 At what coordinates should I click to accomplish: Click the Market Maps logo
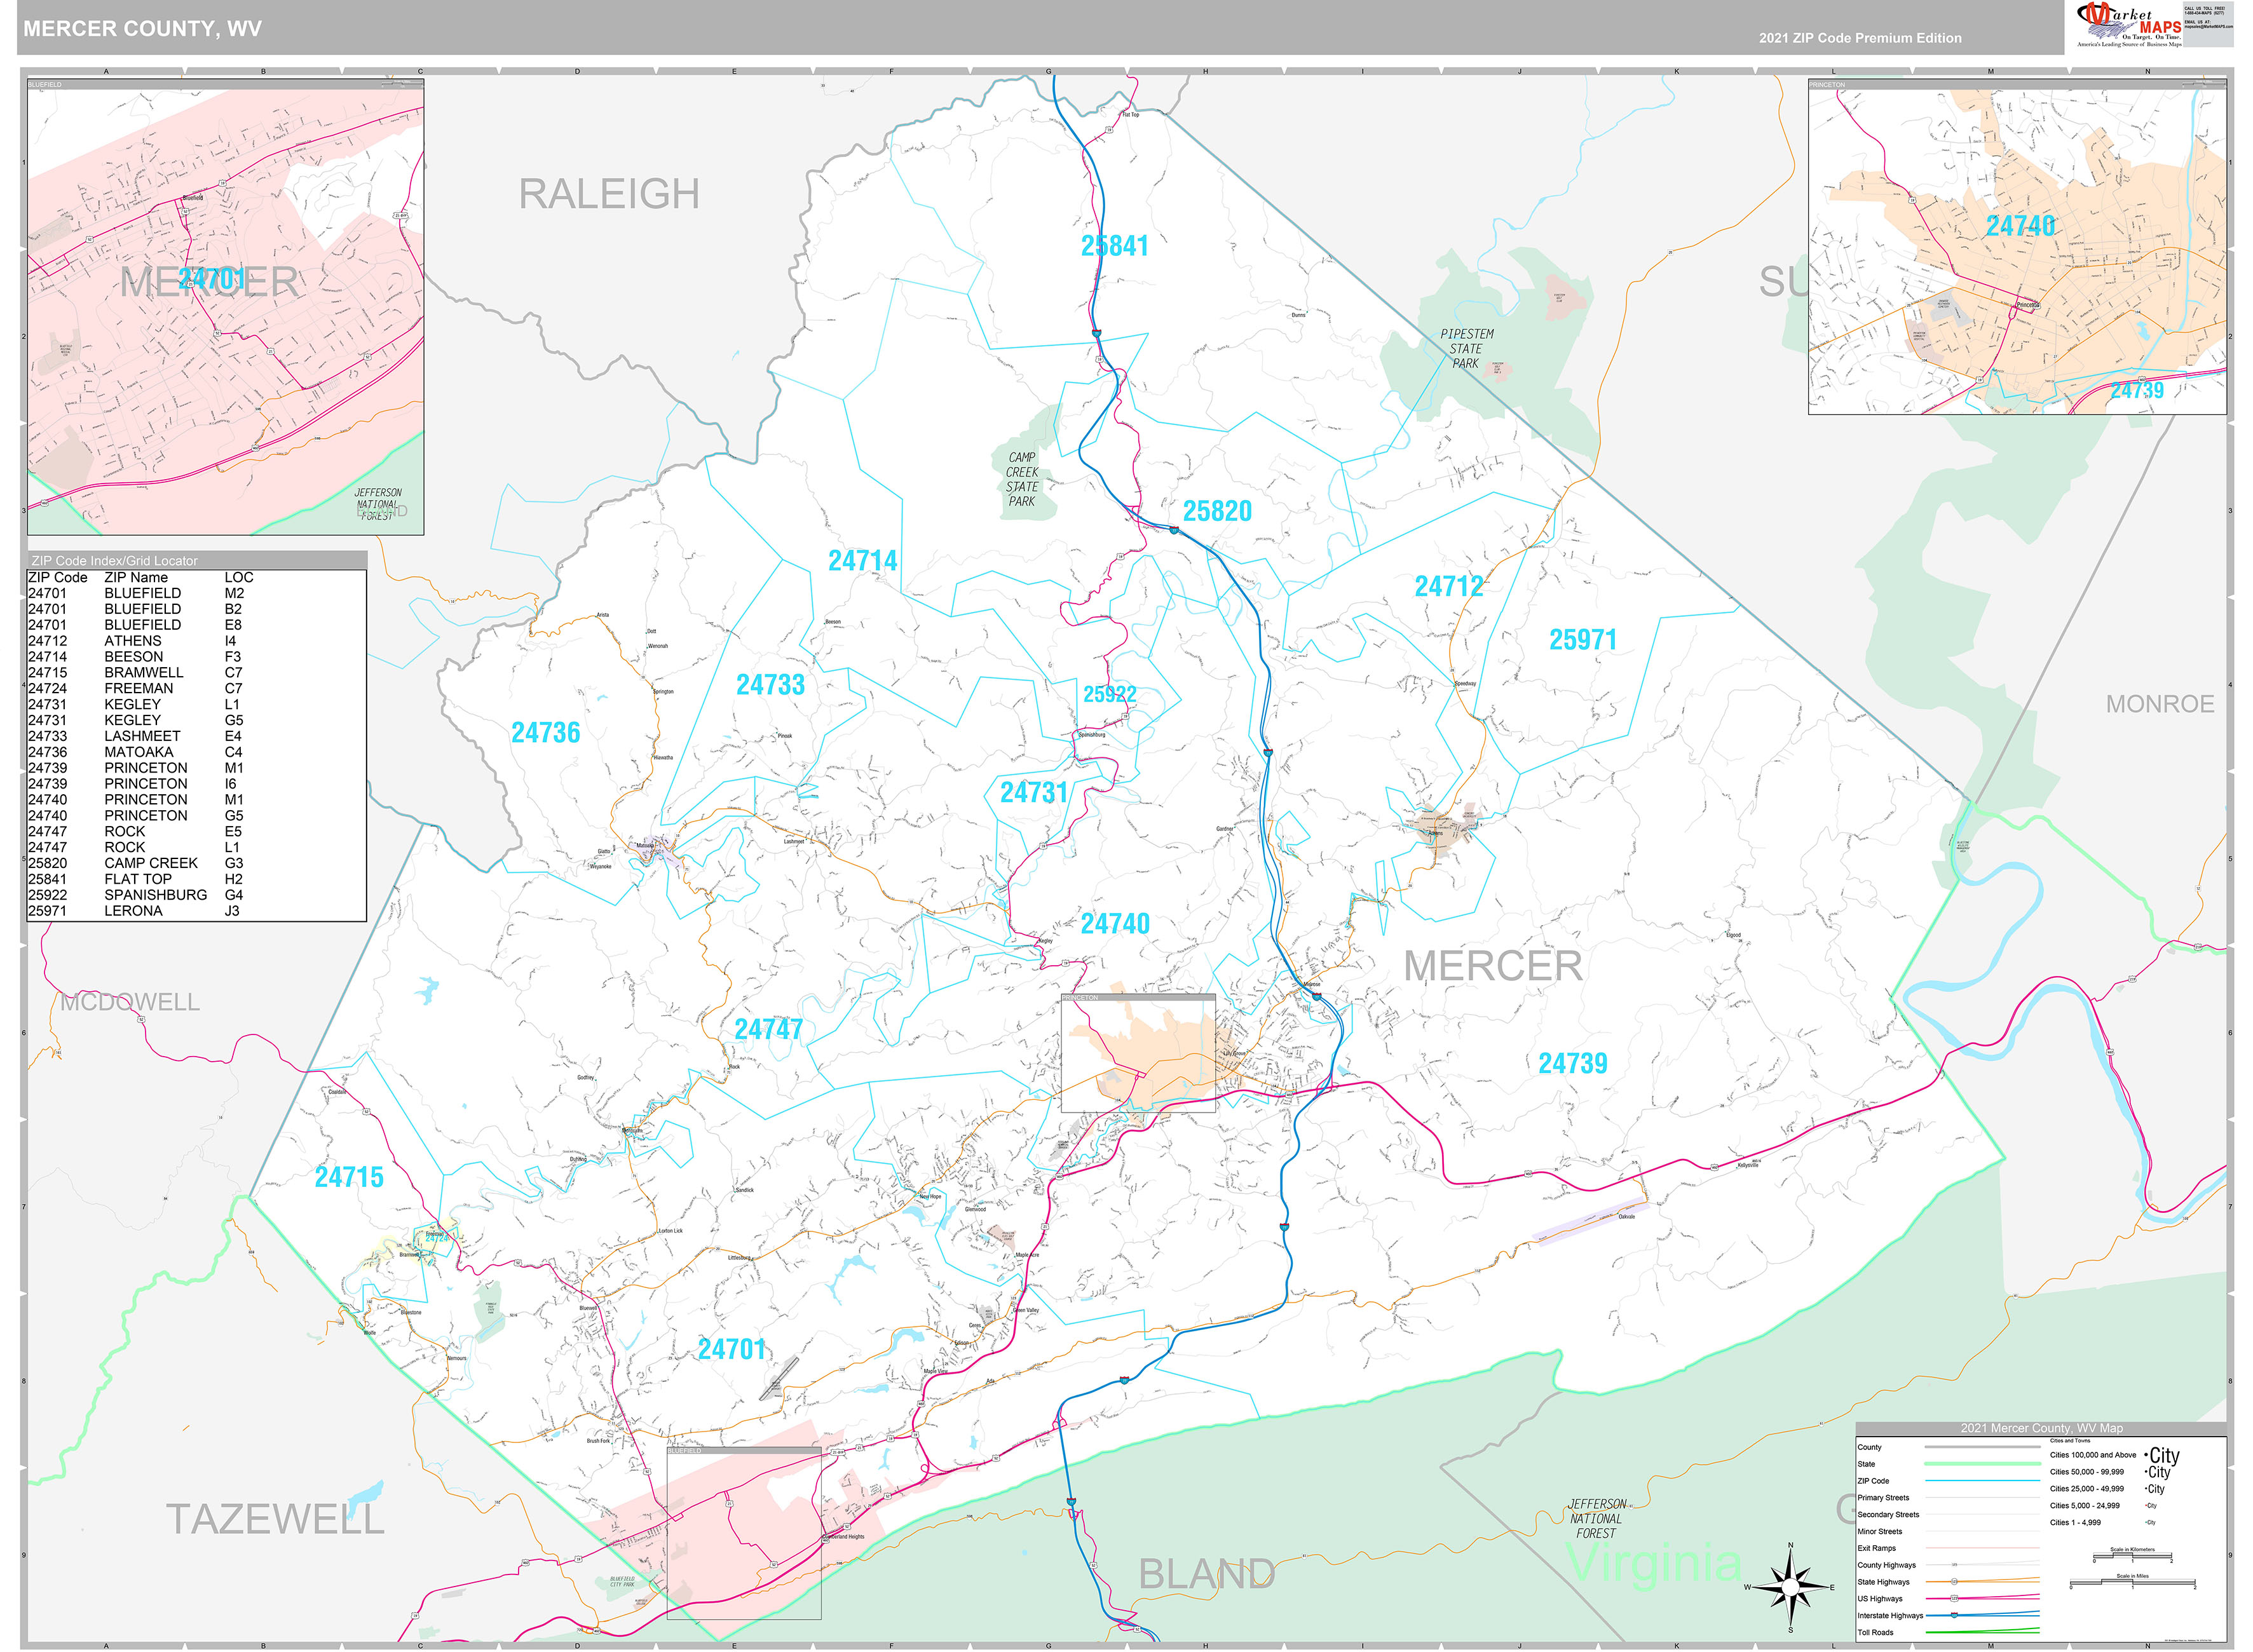pyautogui.click(x=2128, y=25)
